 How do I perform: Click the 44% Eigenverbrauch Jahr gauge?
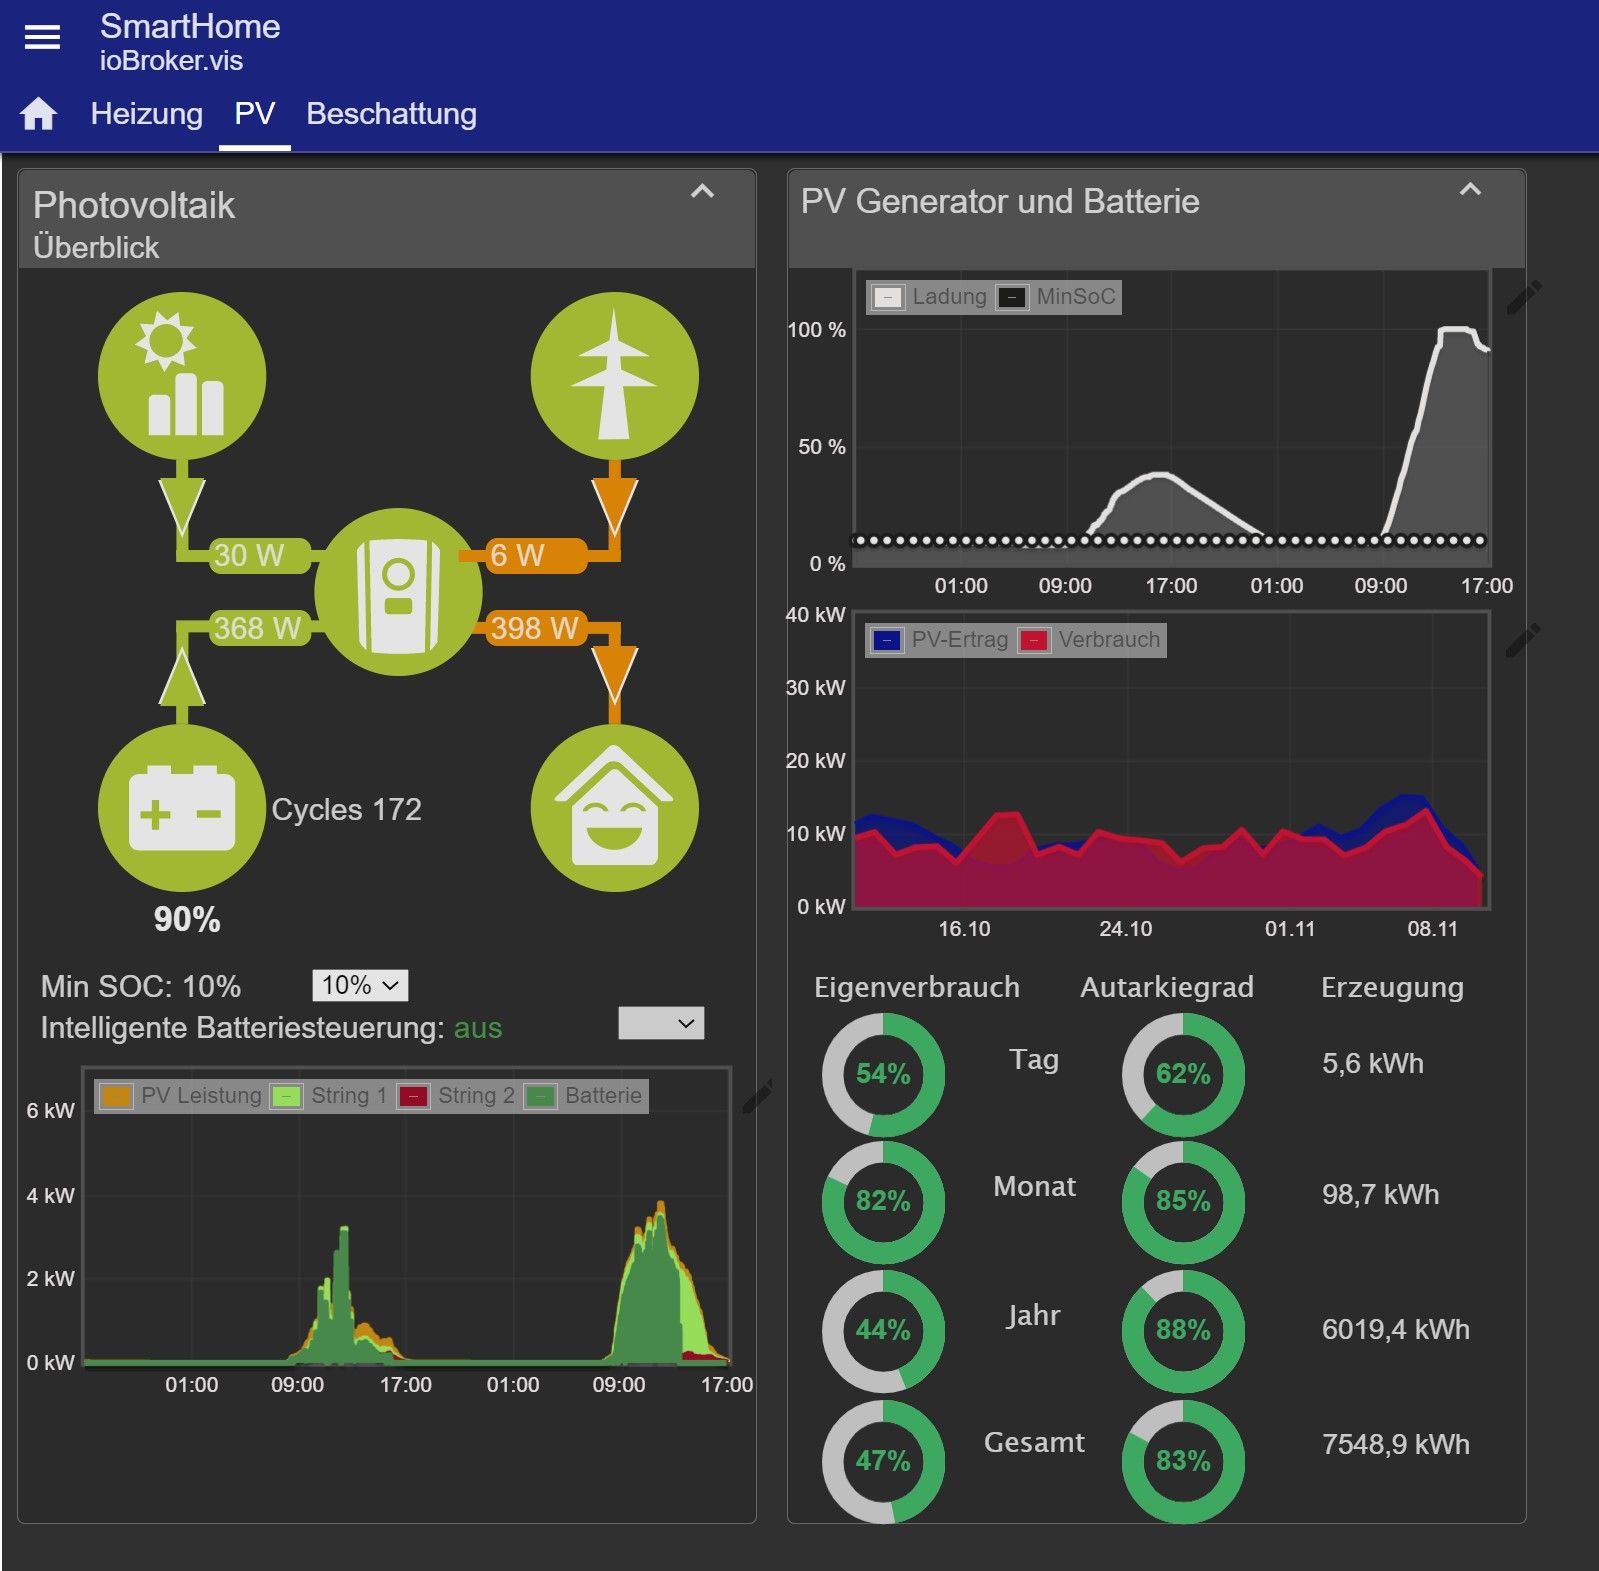(883, 1330)
